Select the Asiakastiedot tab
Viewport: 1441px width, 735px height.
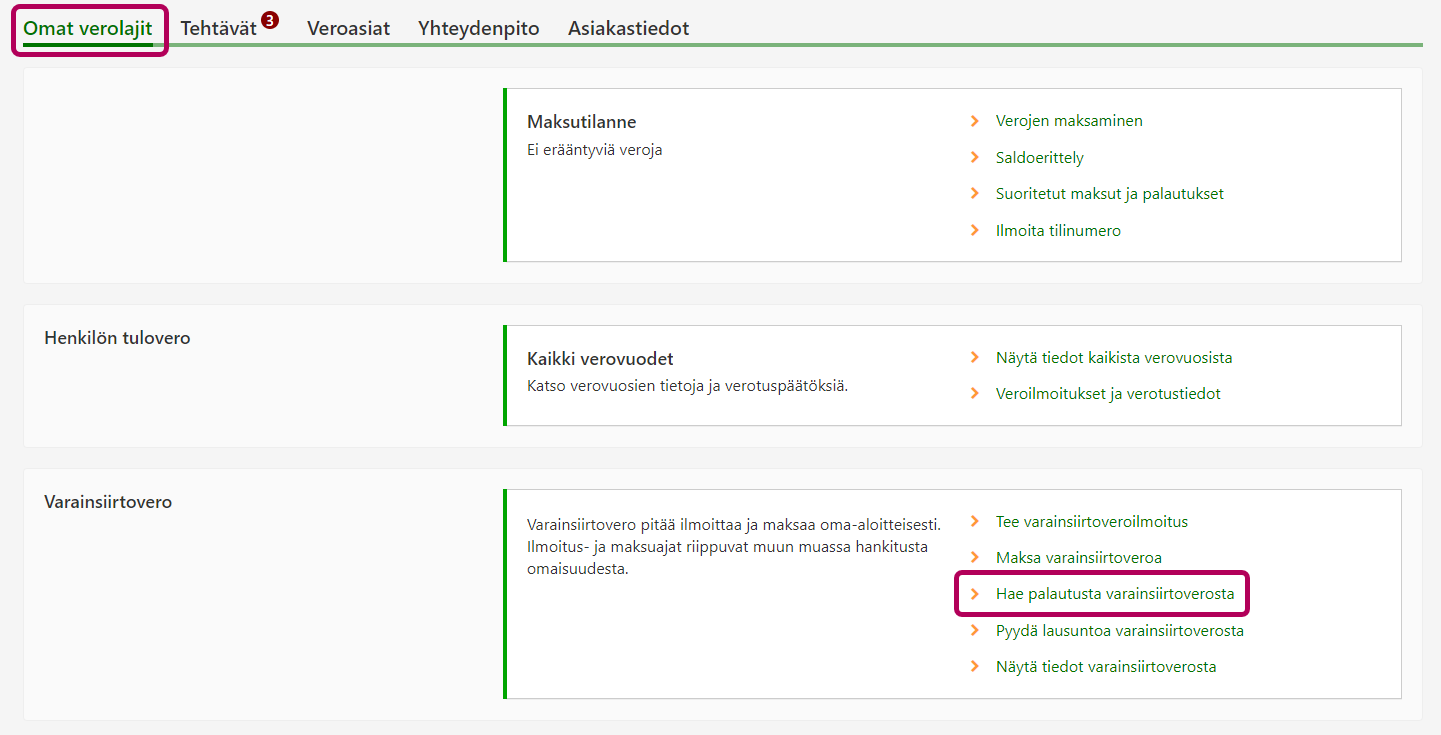(x=628, y=29)
